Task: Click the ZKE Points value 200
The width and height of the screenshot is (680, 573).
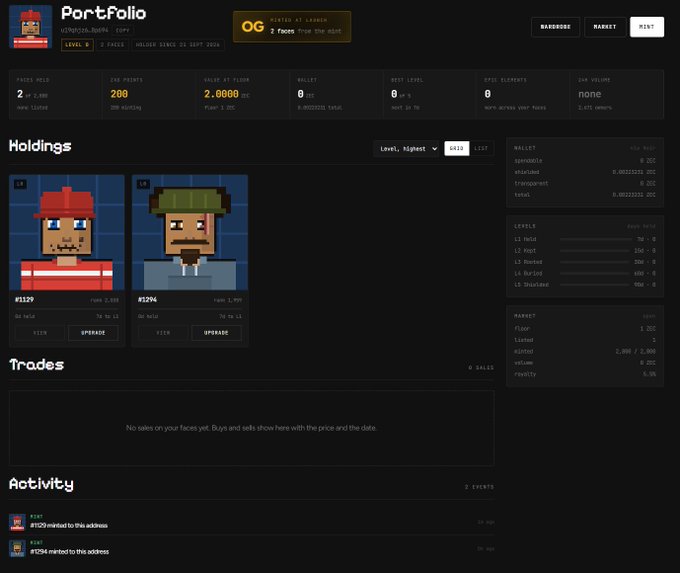Action: tap(119, 94)
